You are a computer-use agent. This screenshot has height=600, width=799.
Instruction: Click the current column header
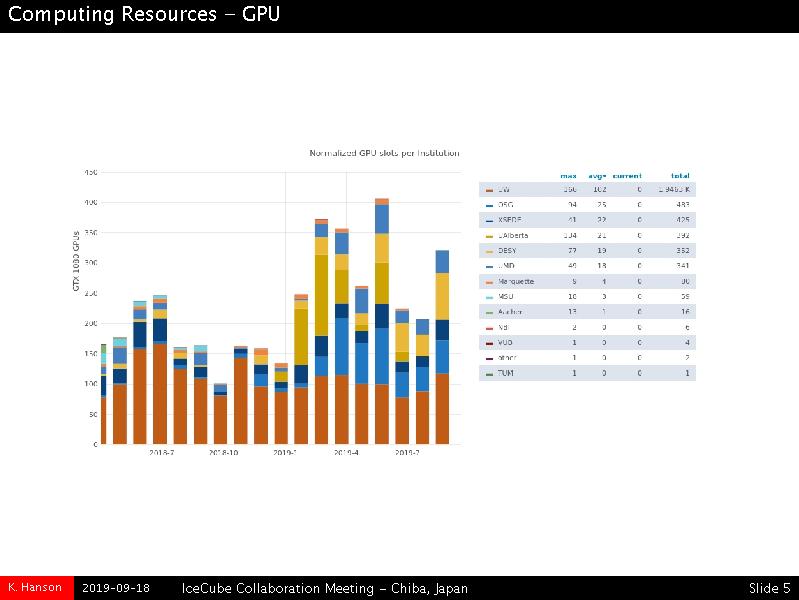[x=627, y=176]
